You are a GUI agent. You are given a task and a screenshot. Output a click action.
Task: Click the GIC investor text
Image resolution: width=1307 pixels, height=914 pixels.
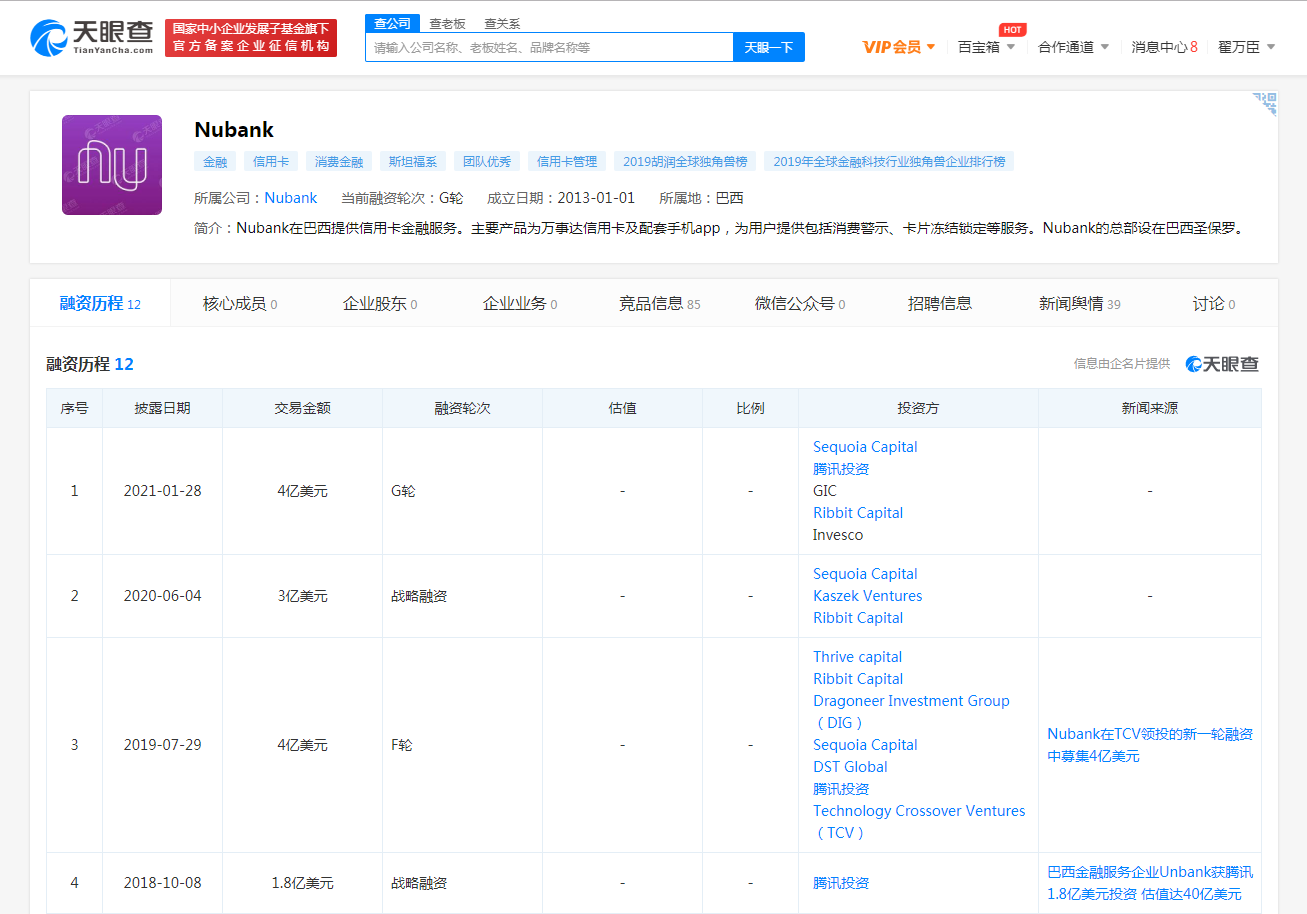click(825, 491)
